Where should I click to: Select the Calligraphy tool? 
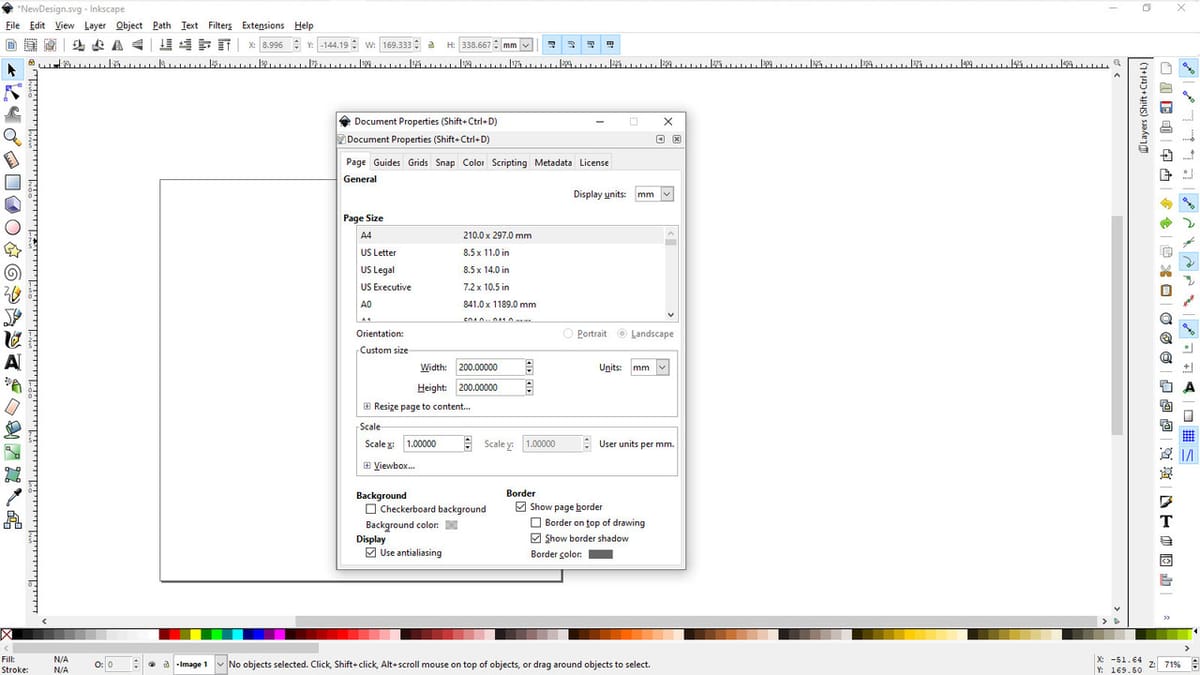tap(12, 339)
